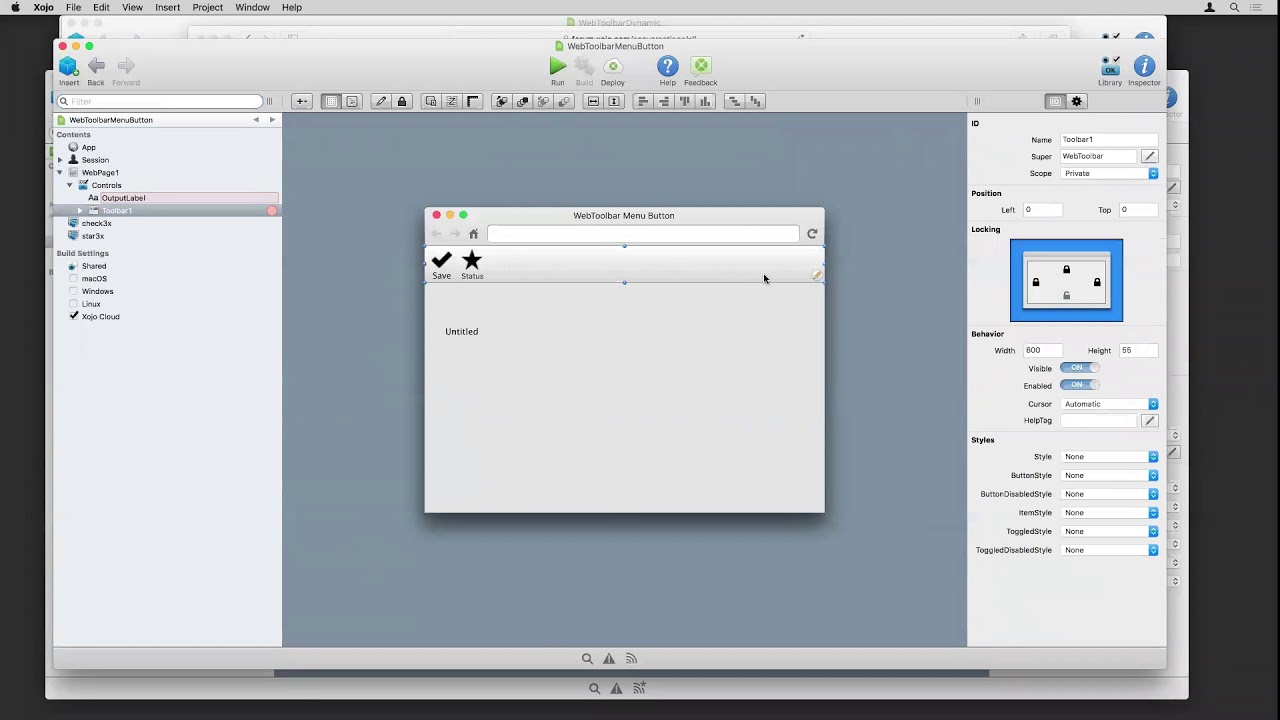Click the Filter search field in navigator

tap(160, 101)
